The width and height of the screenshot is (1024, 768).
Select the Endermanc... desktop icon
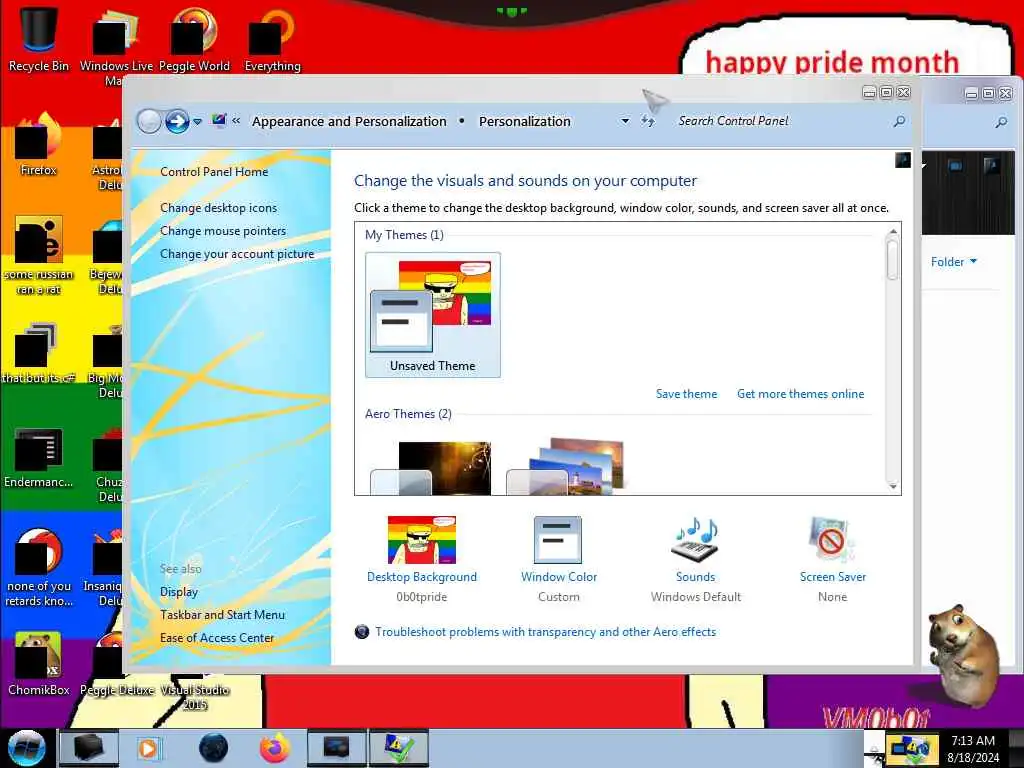[x=39, y=457]
